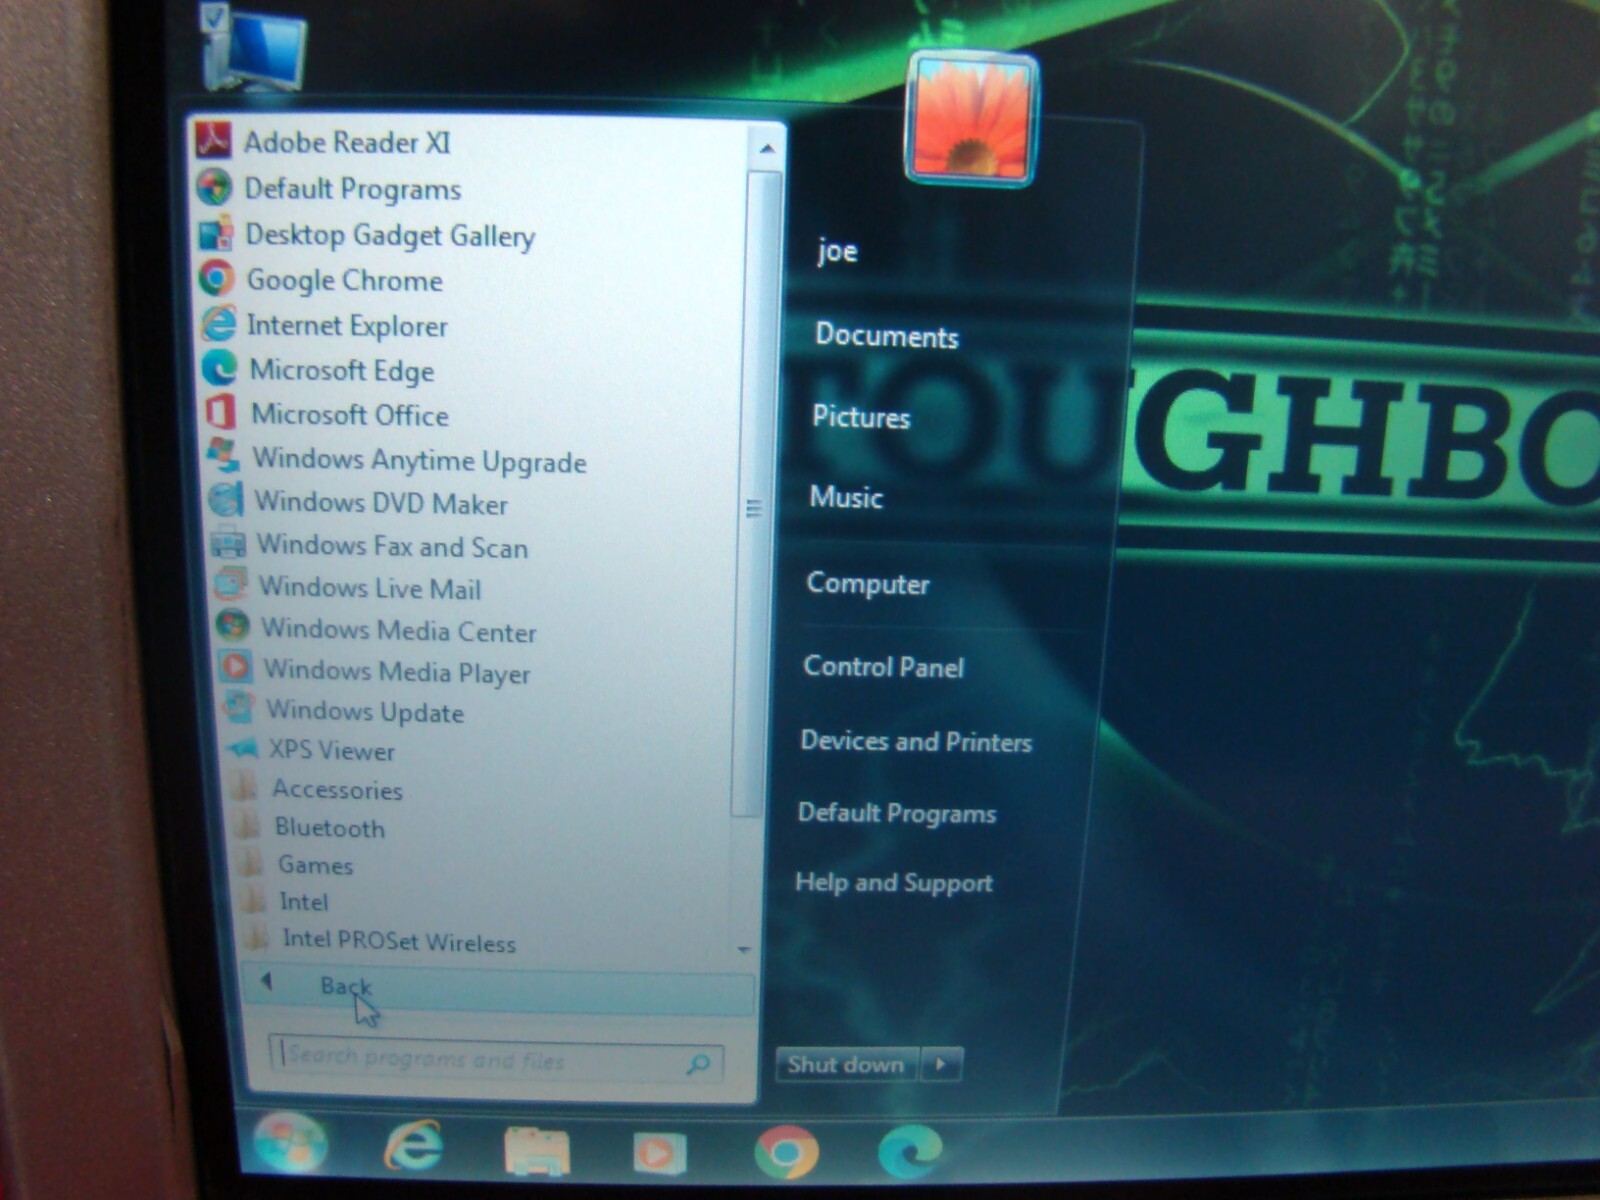Open joe user folder

click(x=837, y=250)
